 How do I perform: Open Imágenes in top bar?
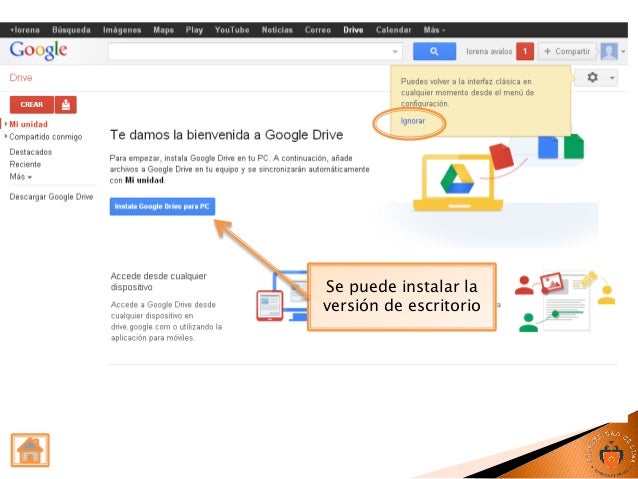[122, 30]
